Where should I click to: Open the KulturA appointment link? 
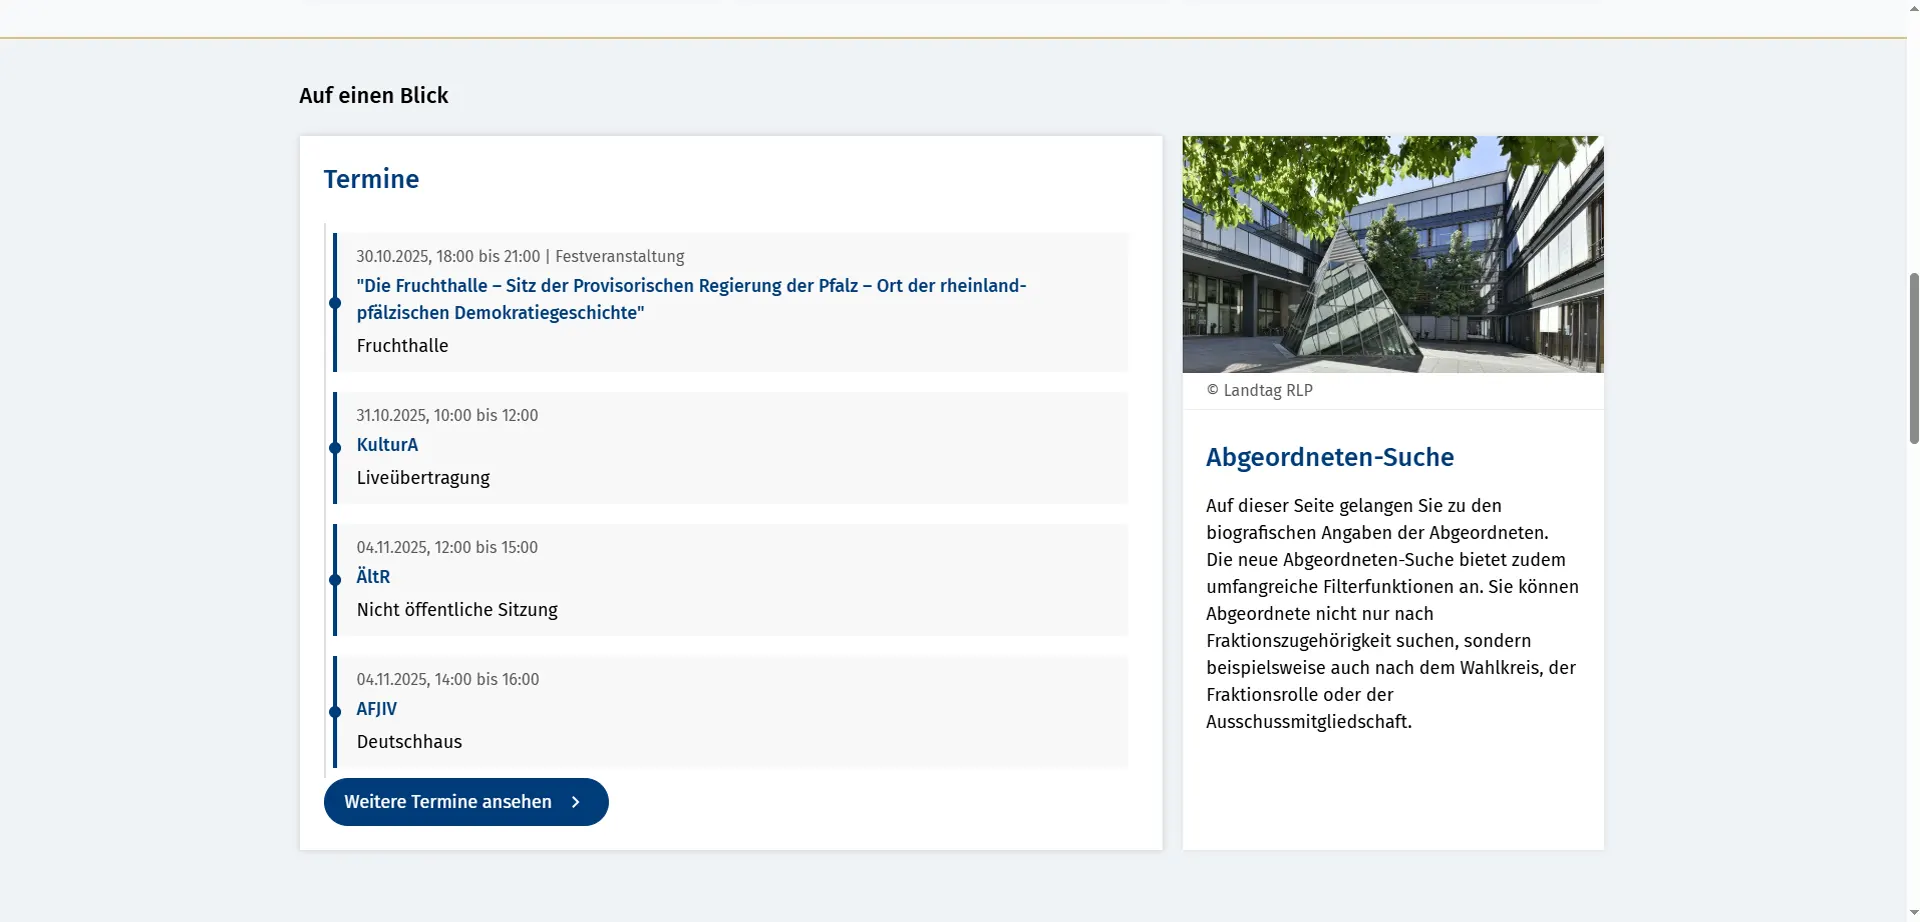click(x=387, y=445)
